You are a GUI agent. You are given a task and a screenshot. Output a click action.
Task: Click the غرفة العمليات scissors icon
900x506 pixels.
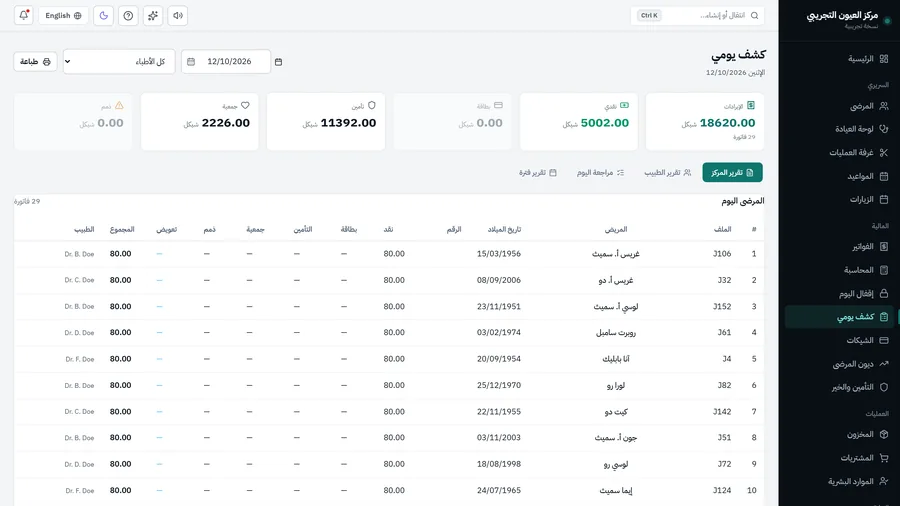pos(884,153)
